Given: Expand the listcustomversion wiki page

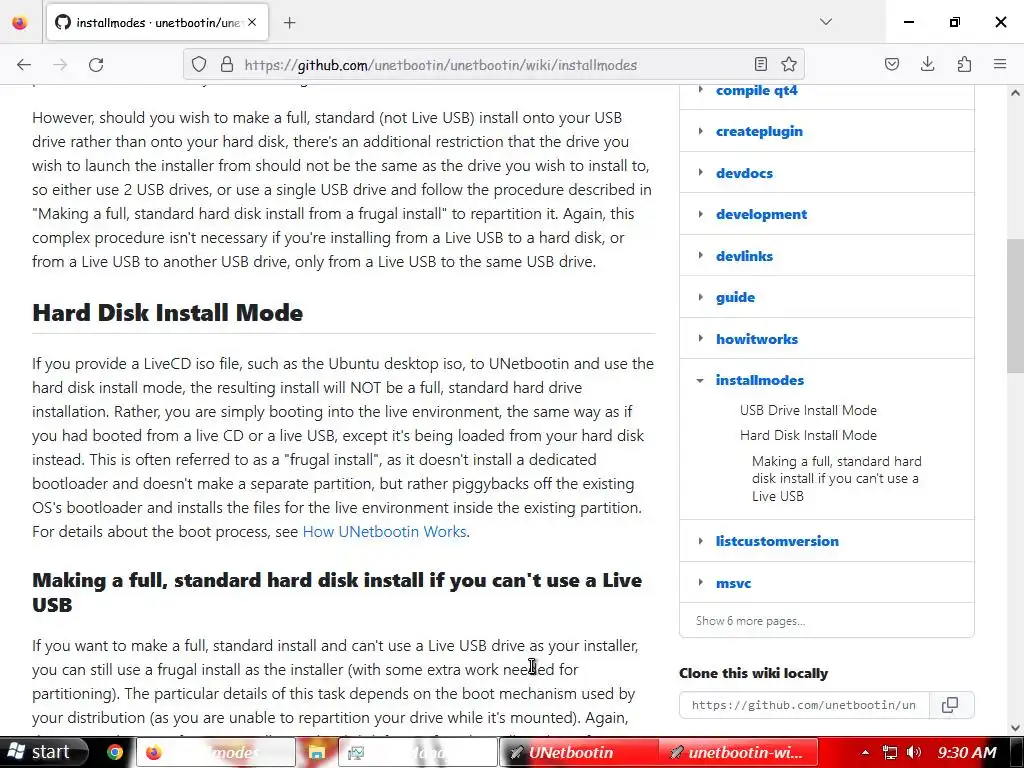Looking at the screenshot, I should (700, 541).
